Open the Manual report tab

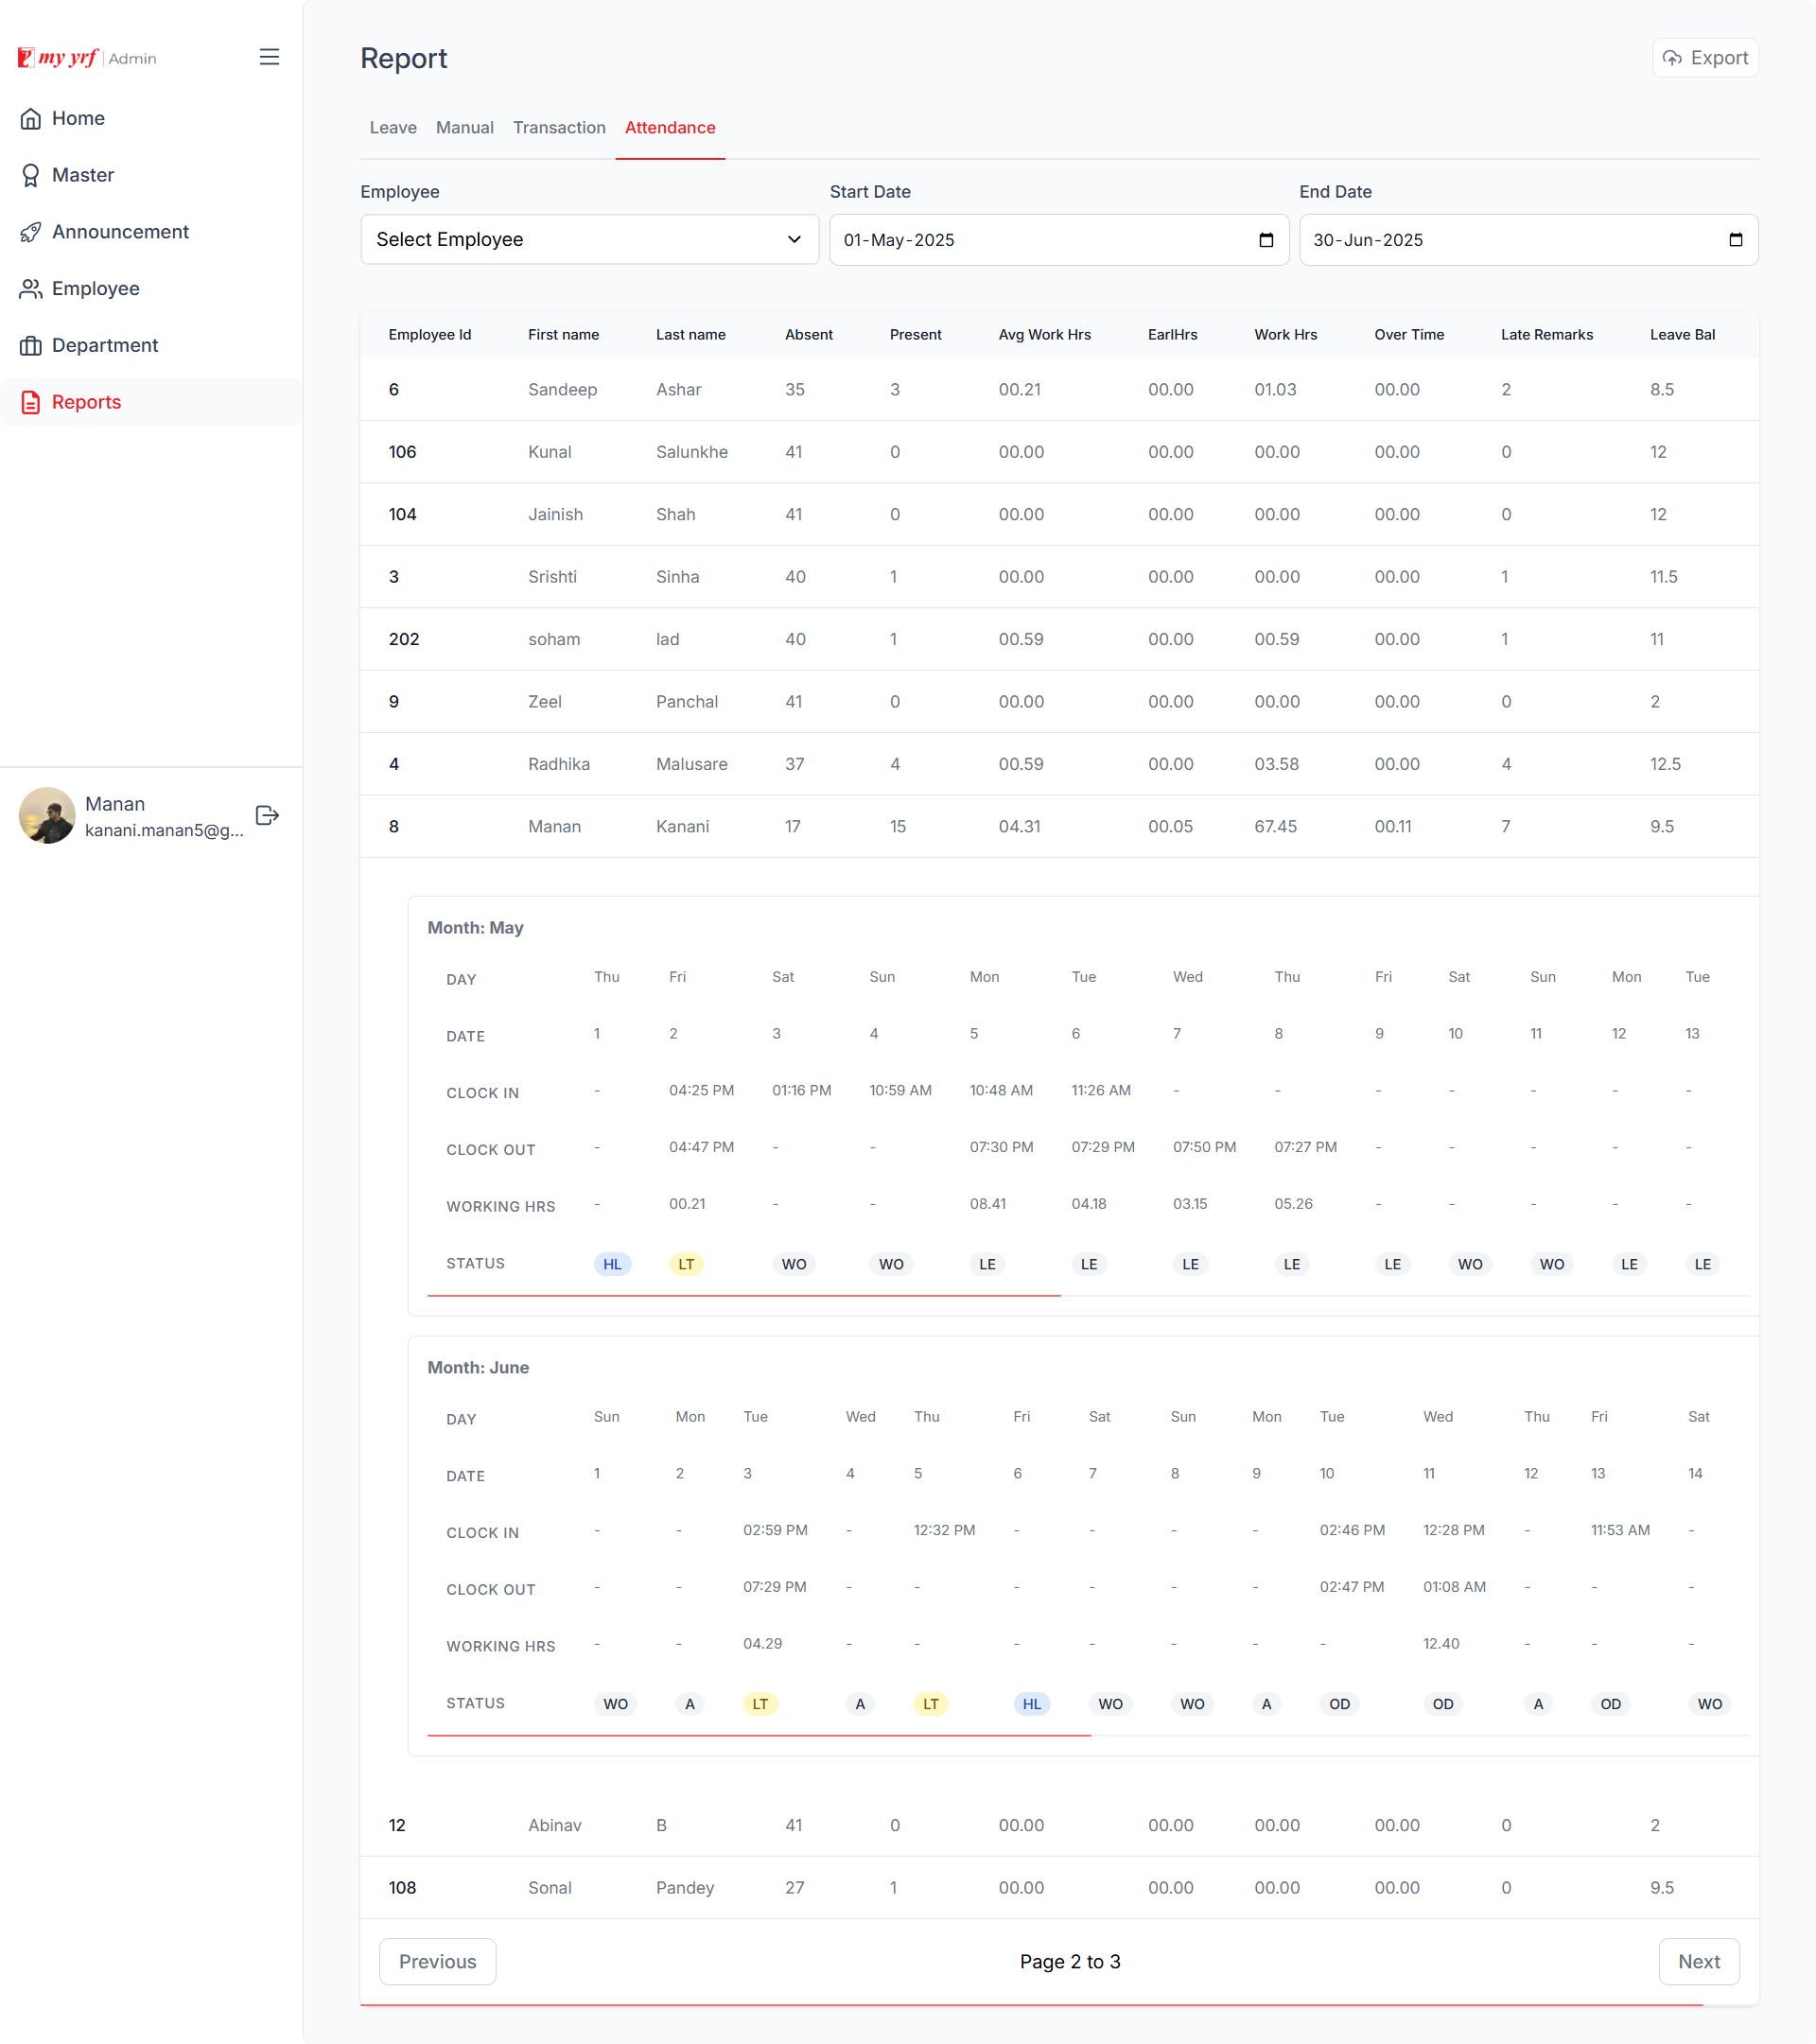pos(464,128)
